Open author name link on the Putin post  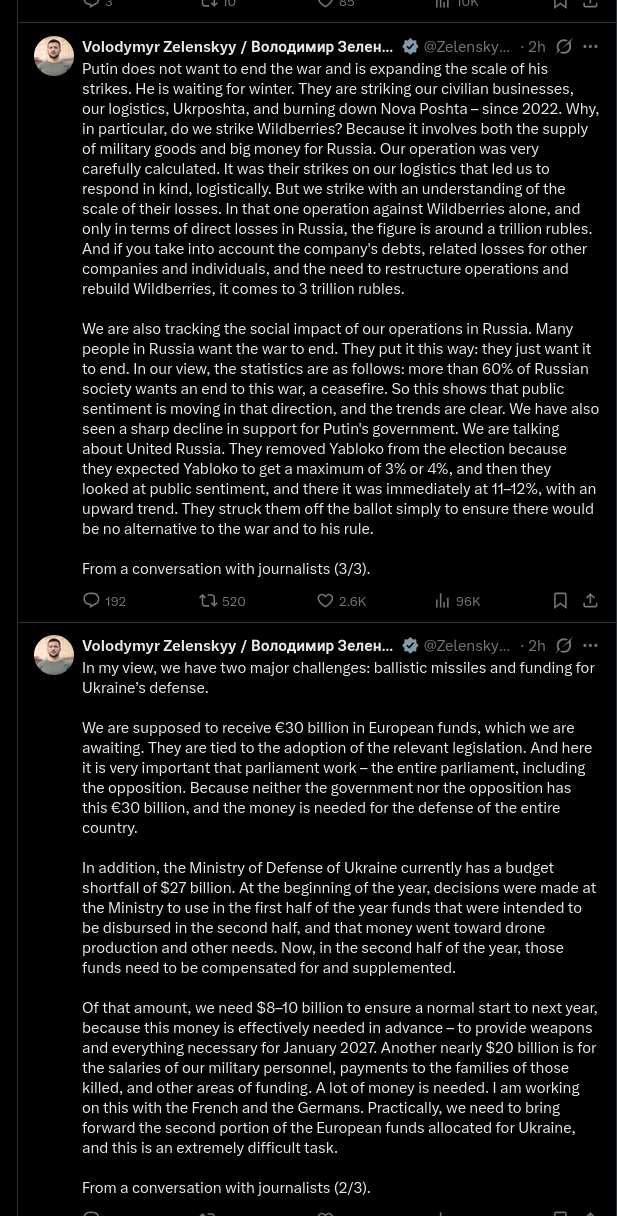[238, 46]
